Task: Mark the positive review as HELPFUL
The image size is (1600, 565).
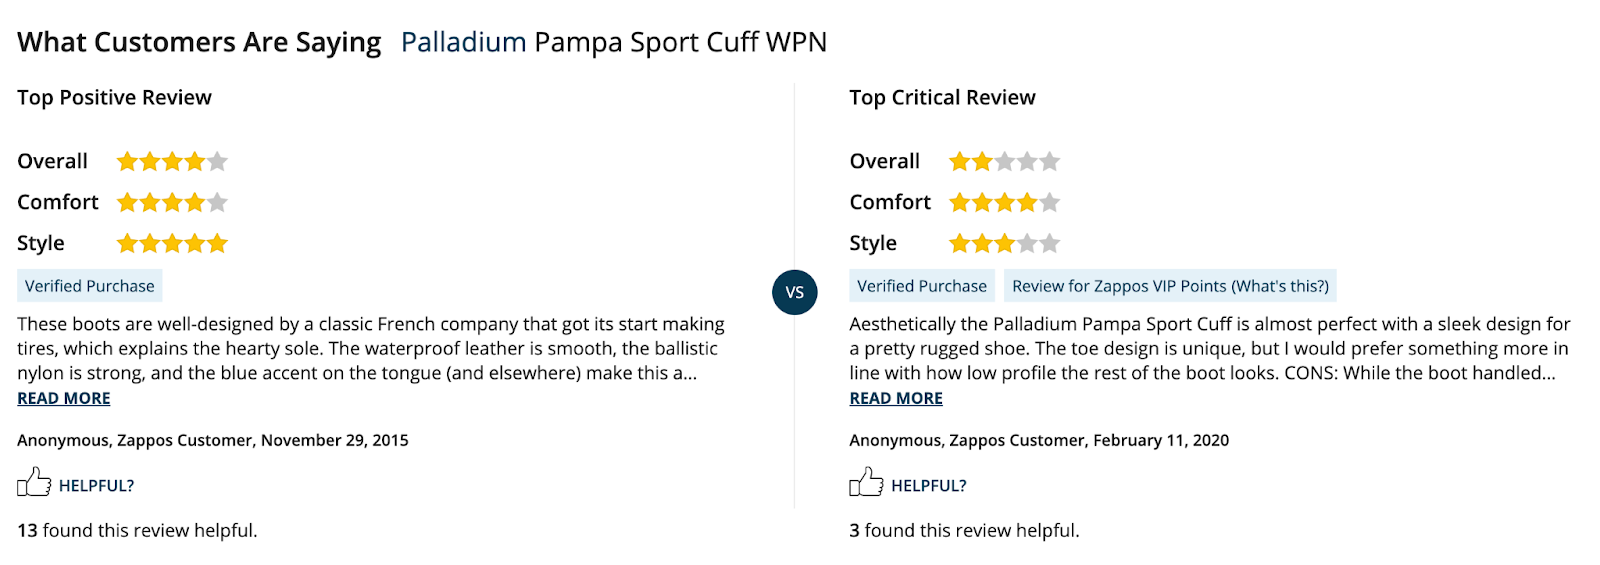Action: point(96,486)
